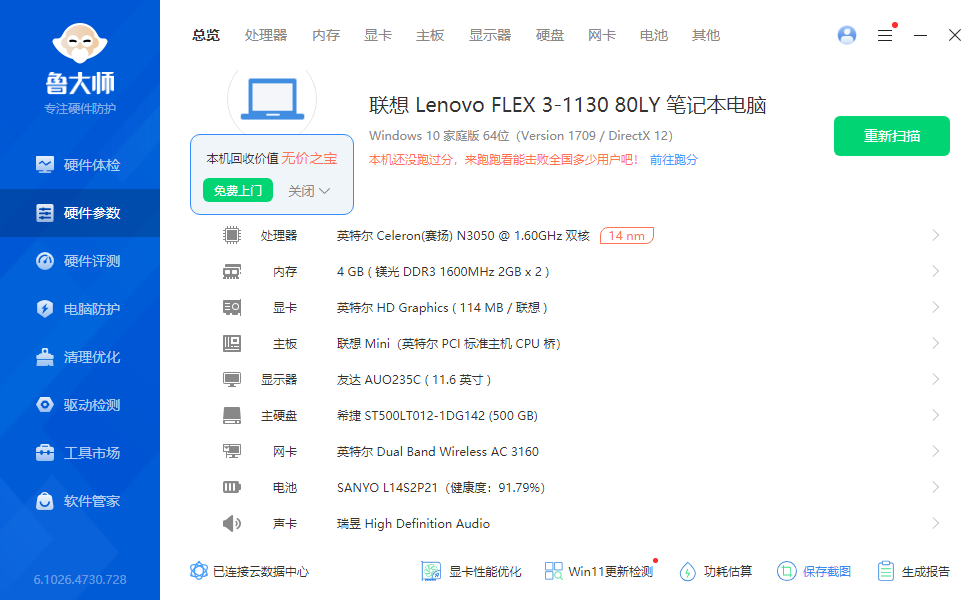Expand the 电池 row chevron
The height and width of the screenshot is (600, 980).
(x=936, y=488)
